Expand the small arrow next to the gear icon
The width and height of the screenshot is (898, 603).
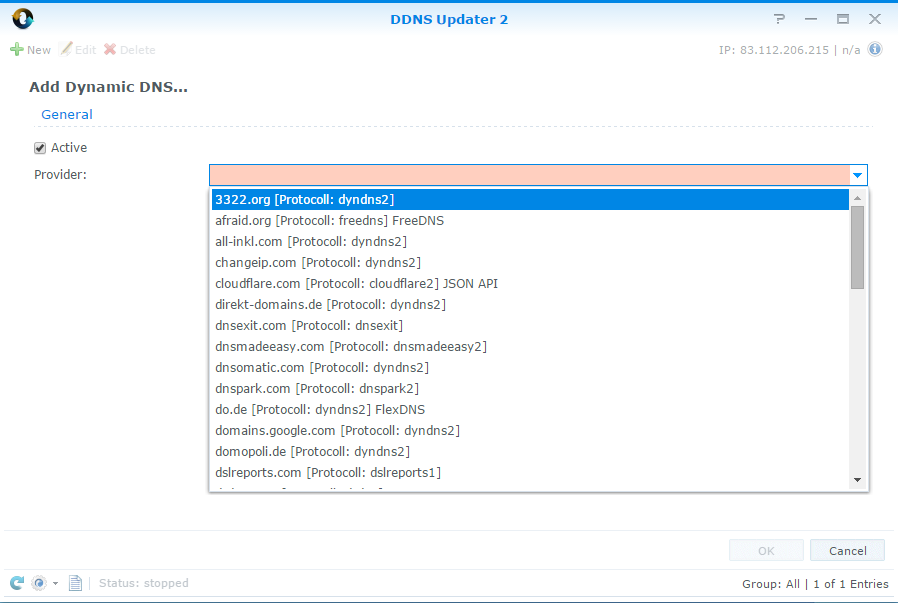pos(56,584)
